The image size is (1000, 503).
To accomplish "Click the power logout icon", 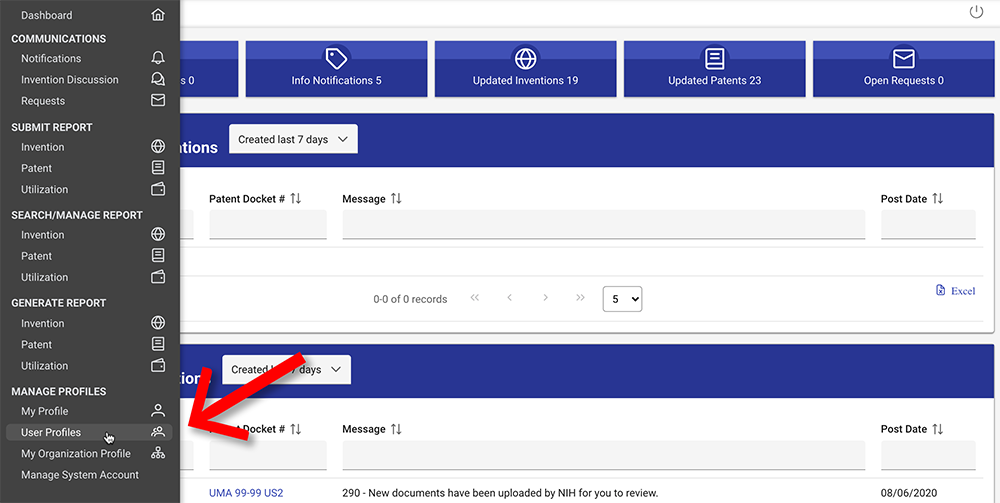I will point(977,12).
